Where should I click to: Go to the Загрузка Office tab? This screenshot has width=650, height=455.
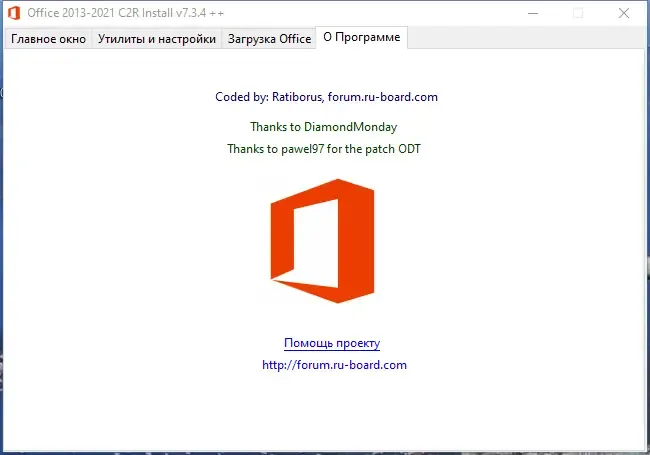tap(269, 39)
